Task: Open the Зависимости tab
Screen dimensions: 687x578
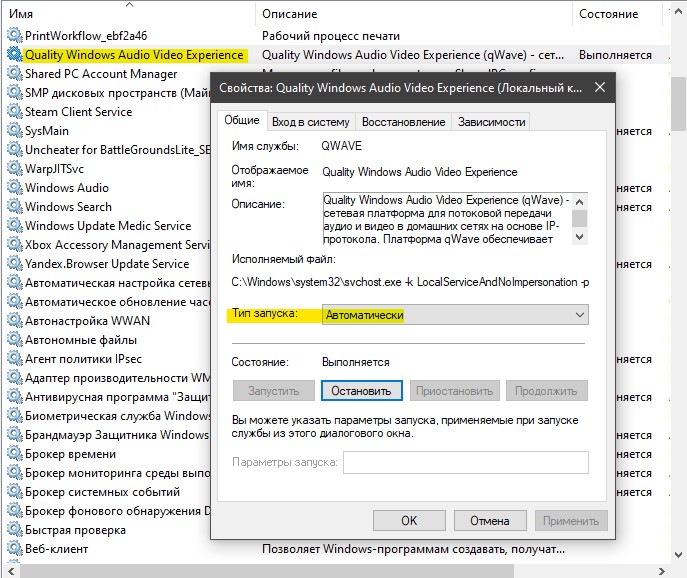Action: 491,122
